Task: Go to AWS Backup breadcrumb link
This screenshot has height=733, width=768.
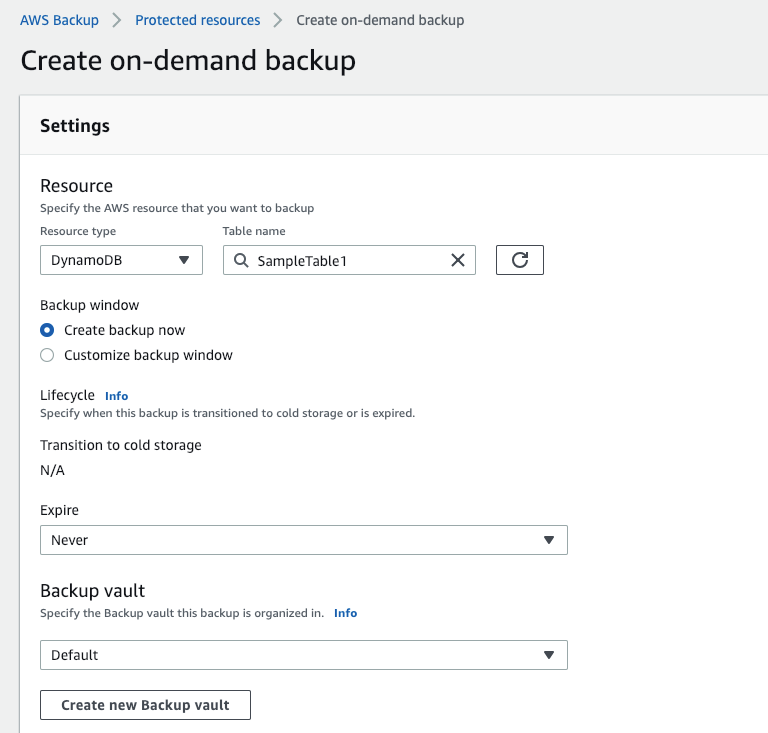Action: pyautogui.click(x=59, y=20)
